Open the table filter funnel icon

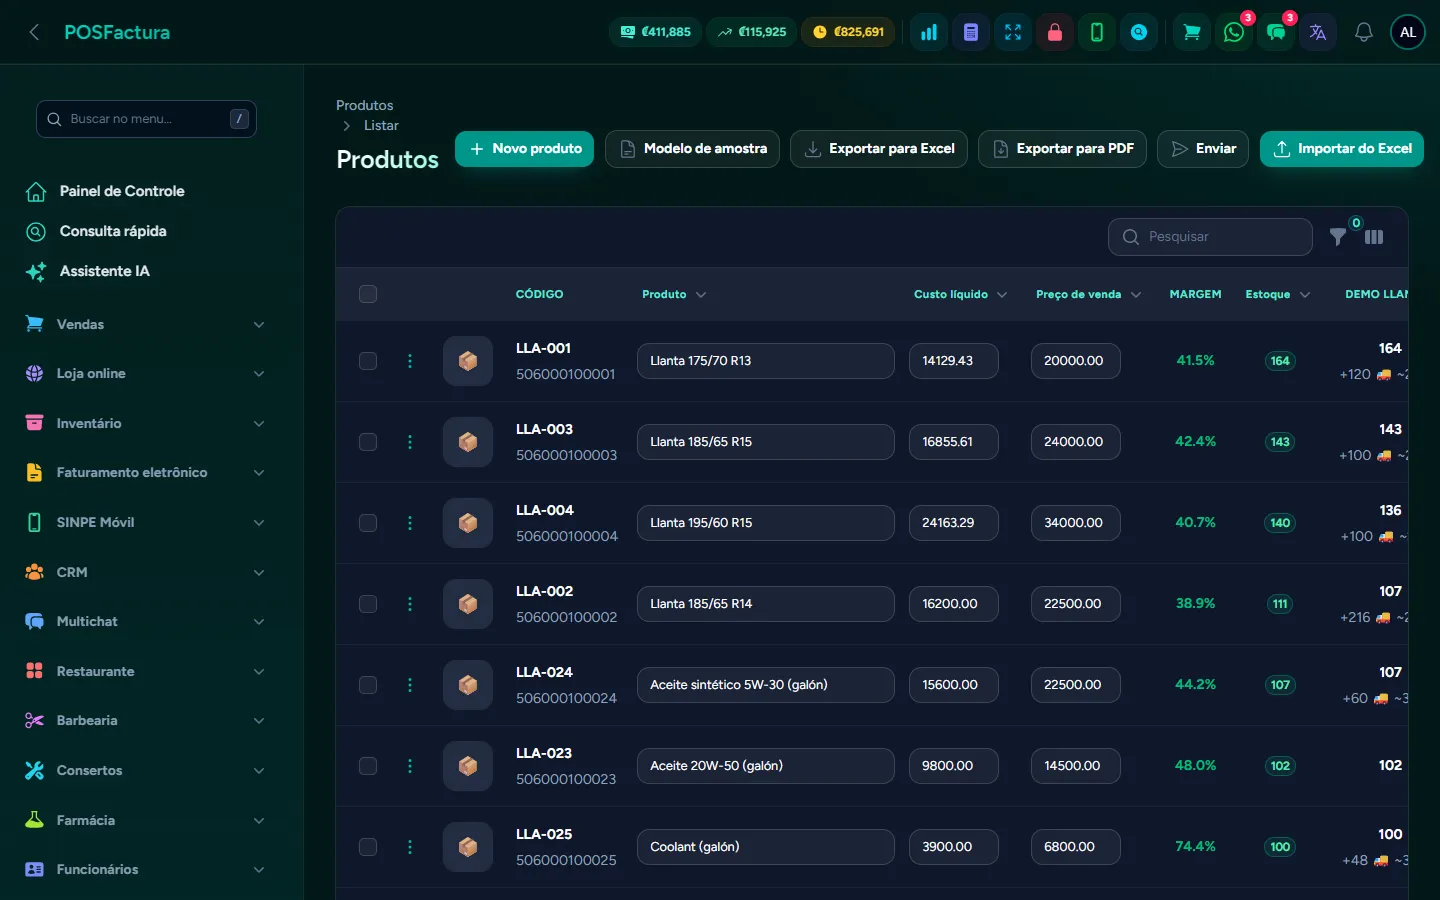(1338, 237)
